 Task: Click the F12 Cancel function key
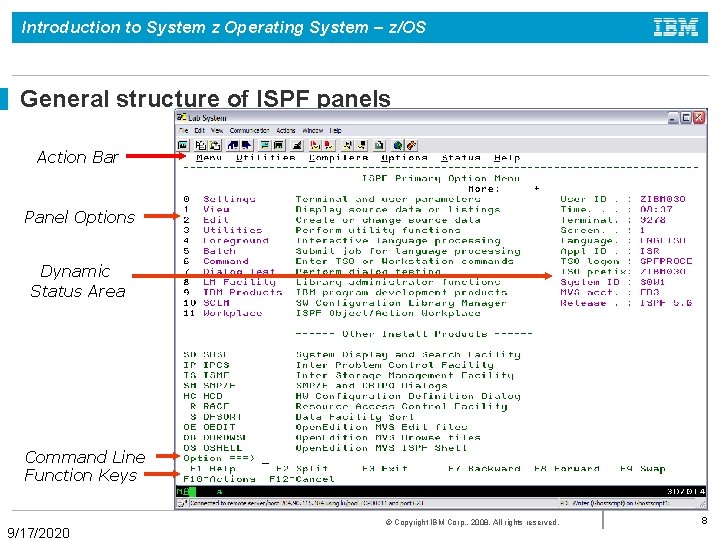click(302, 479)
